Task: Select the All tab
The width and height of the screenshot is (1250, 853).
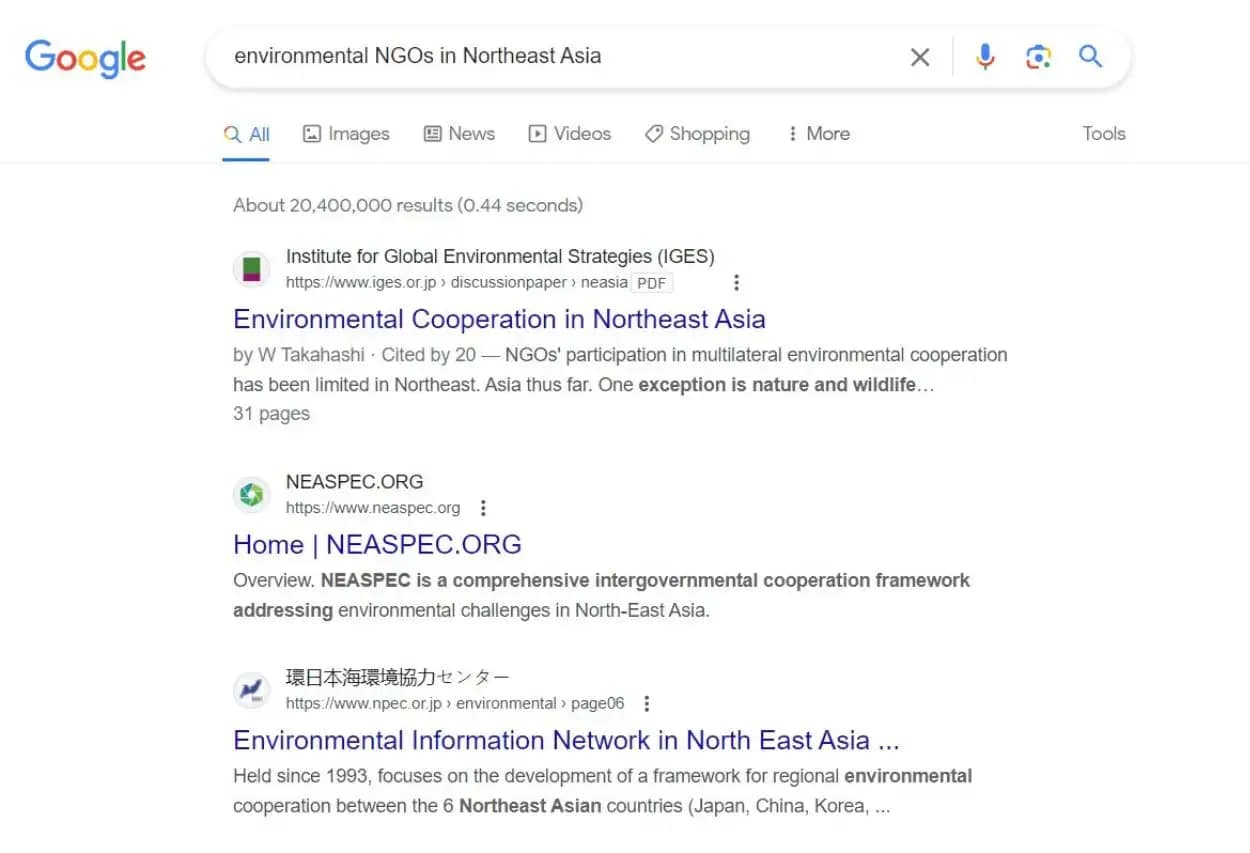Action: pyautogui.click(x=246, y=134)
